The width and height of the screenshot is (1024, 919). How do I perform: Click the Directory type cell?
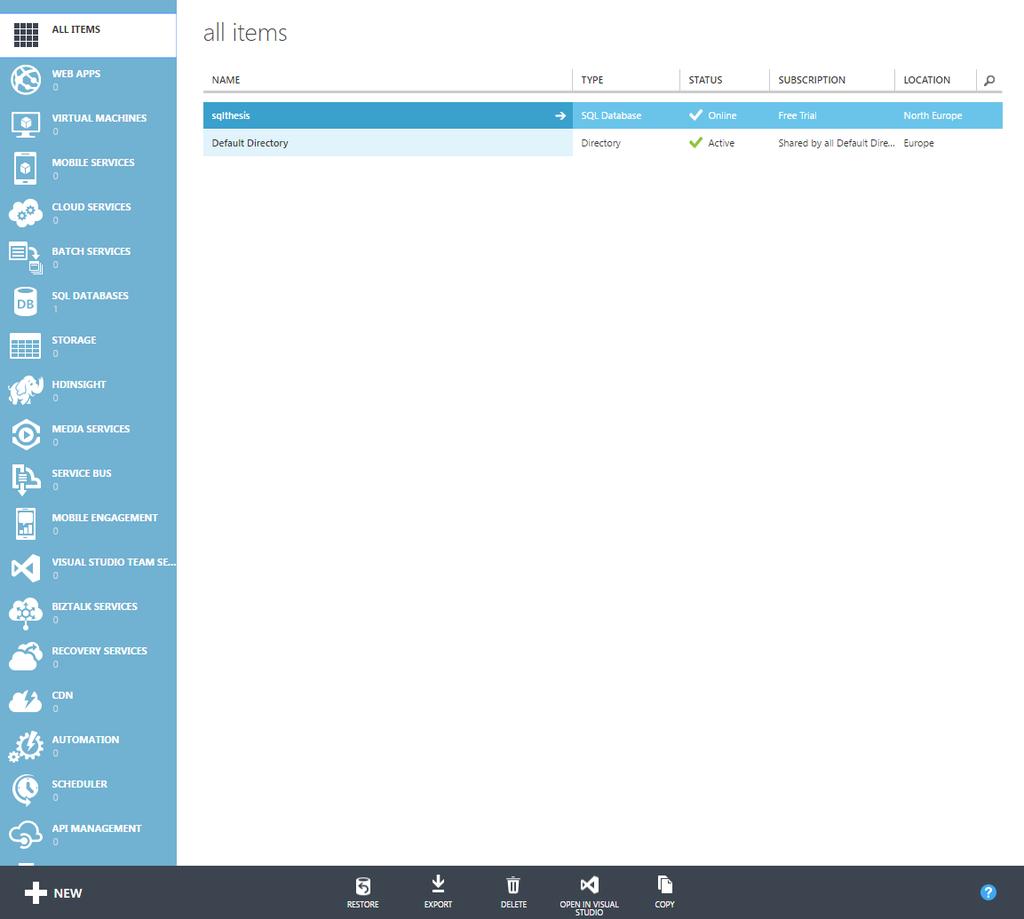click(x=601, y=143)
